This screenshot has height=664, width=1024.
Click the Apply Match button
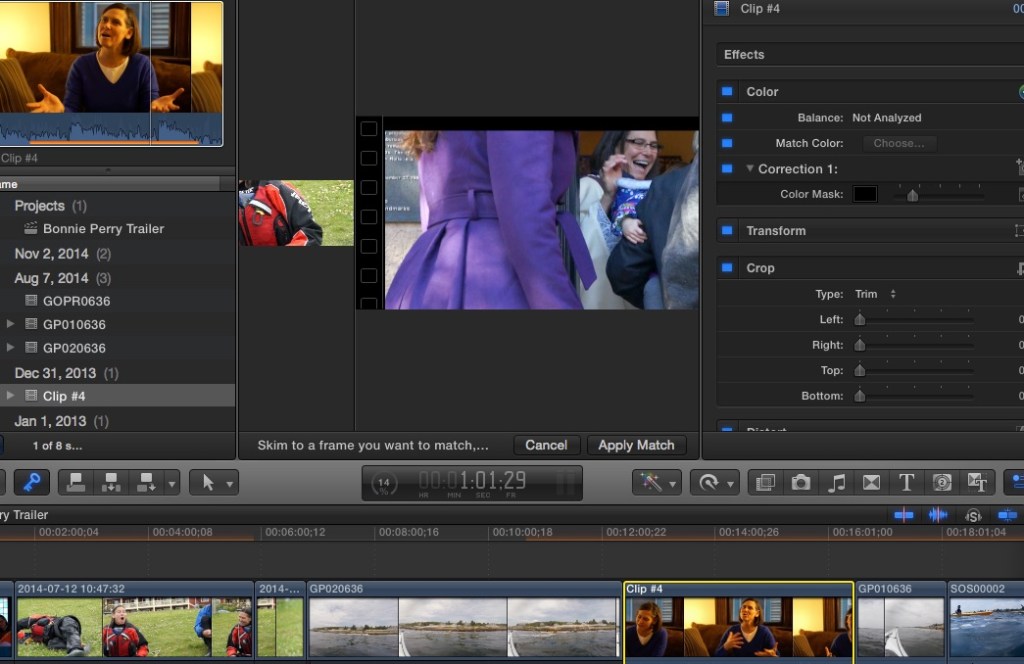point(636,445)
